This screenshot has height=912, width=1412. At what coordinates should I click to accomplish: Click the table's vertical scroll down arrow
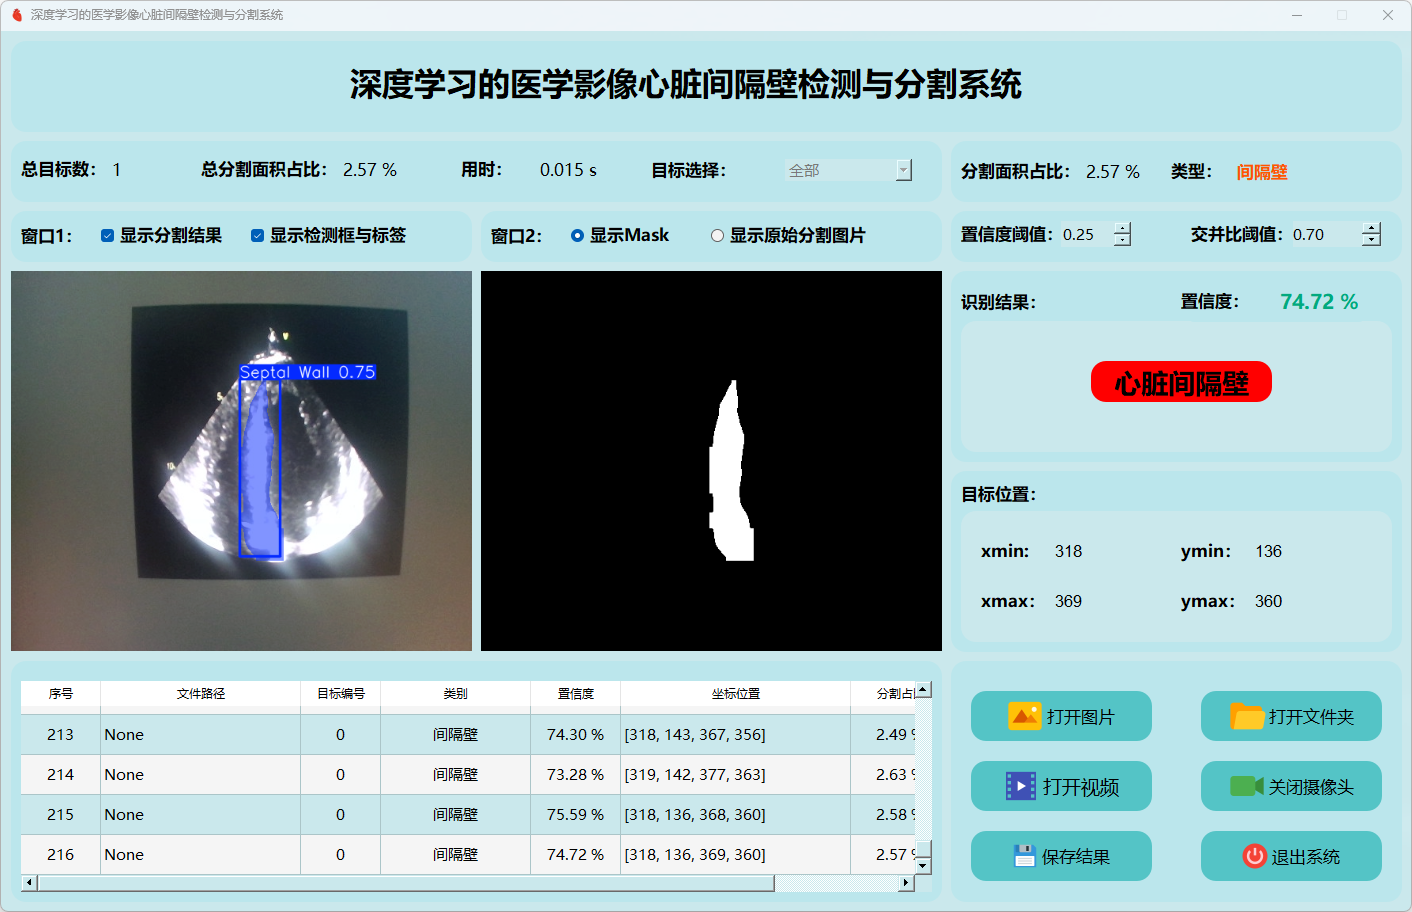coord(923,865)
